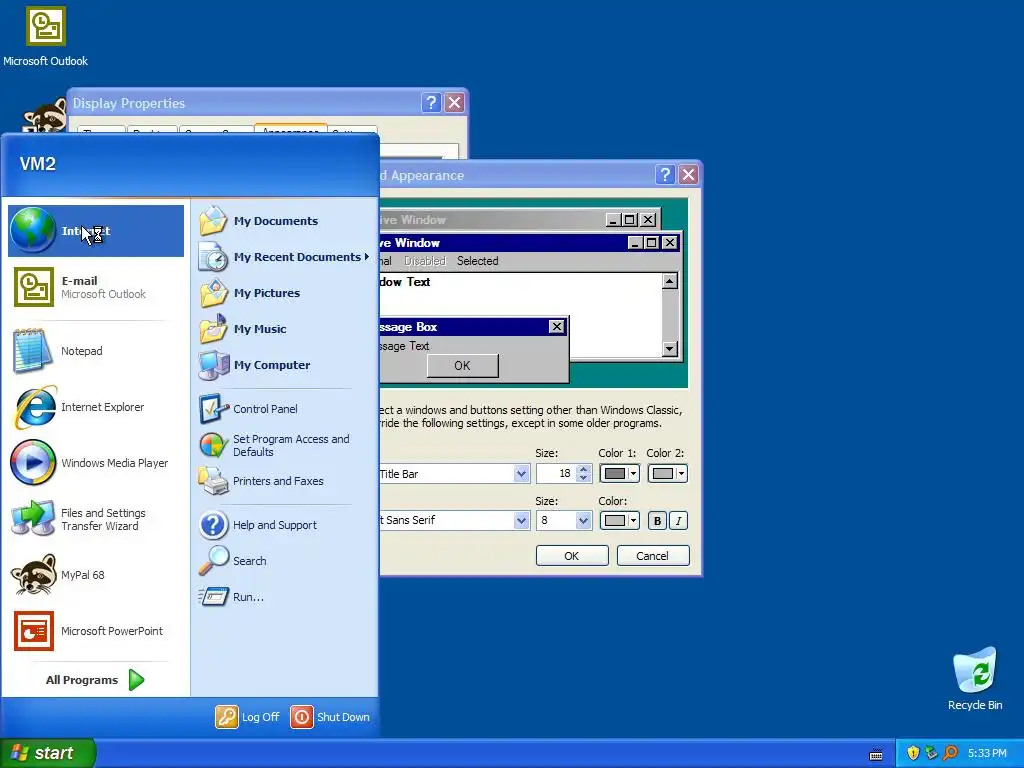Screen dimensions: 1024x768
Task: Open Files and Settings Transfer Wizard
Action: coord(95,519)
